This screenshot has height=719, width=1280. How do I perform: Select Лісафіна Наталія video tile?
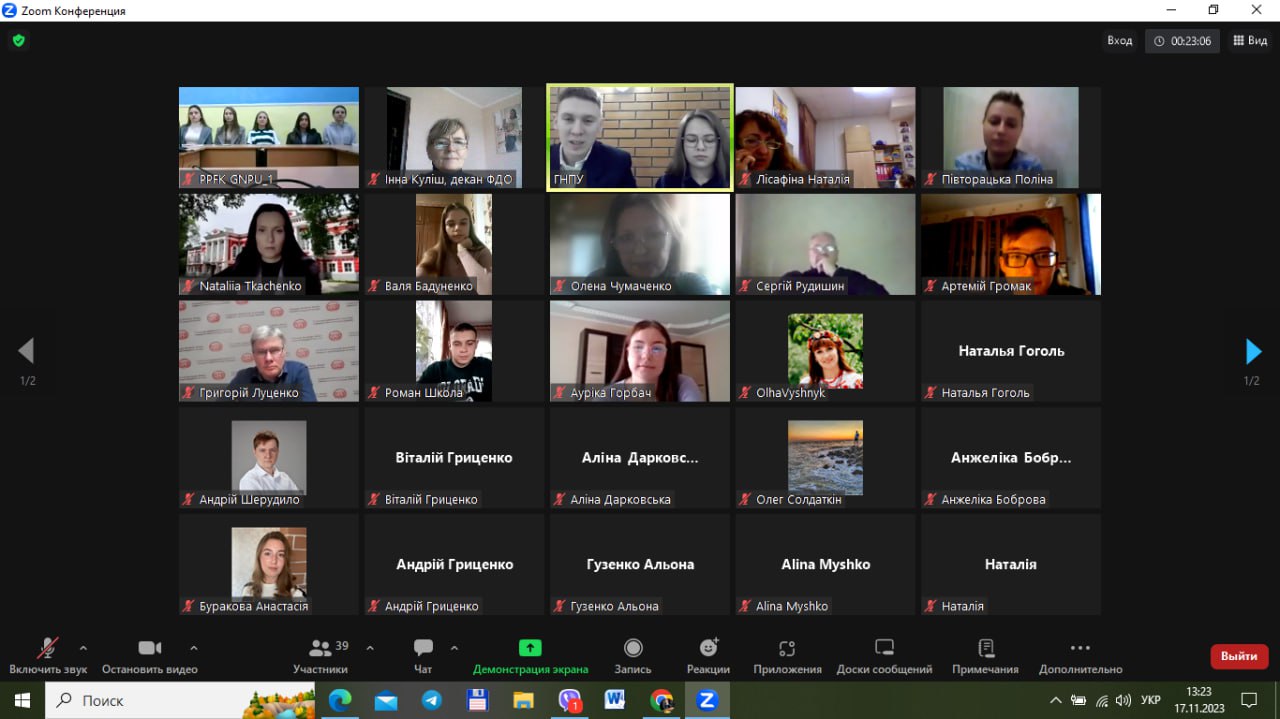(825, 138)
